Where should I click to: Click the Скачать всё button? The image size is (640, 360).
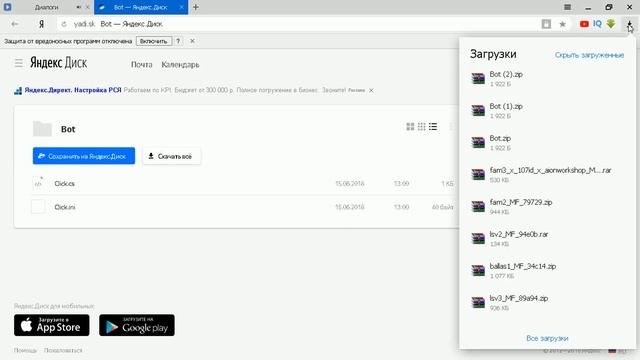[171, 156]
